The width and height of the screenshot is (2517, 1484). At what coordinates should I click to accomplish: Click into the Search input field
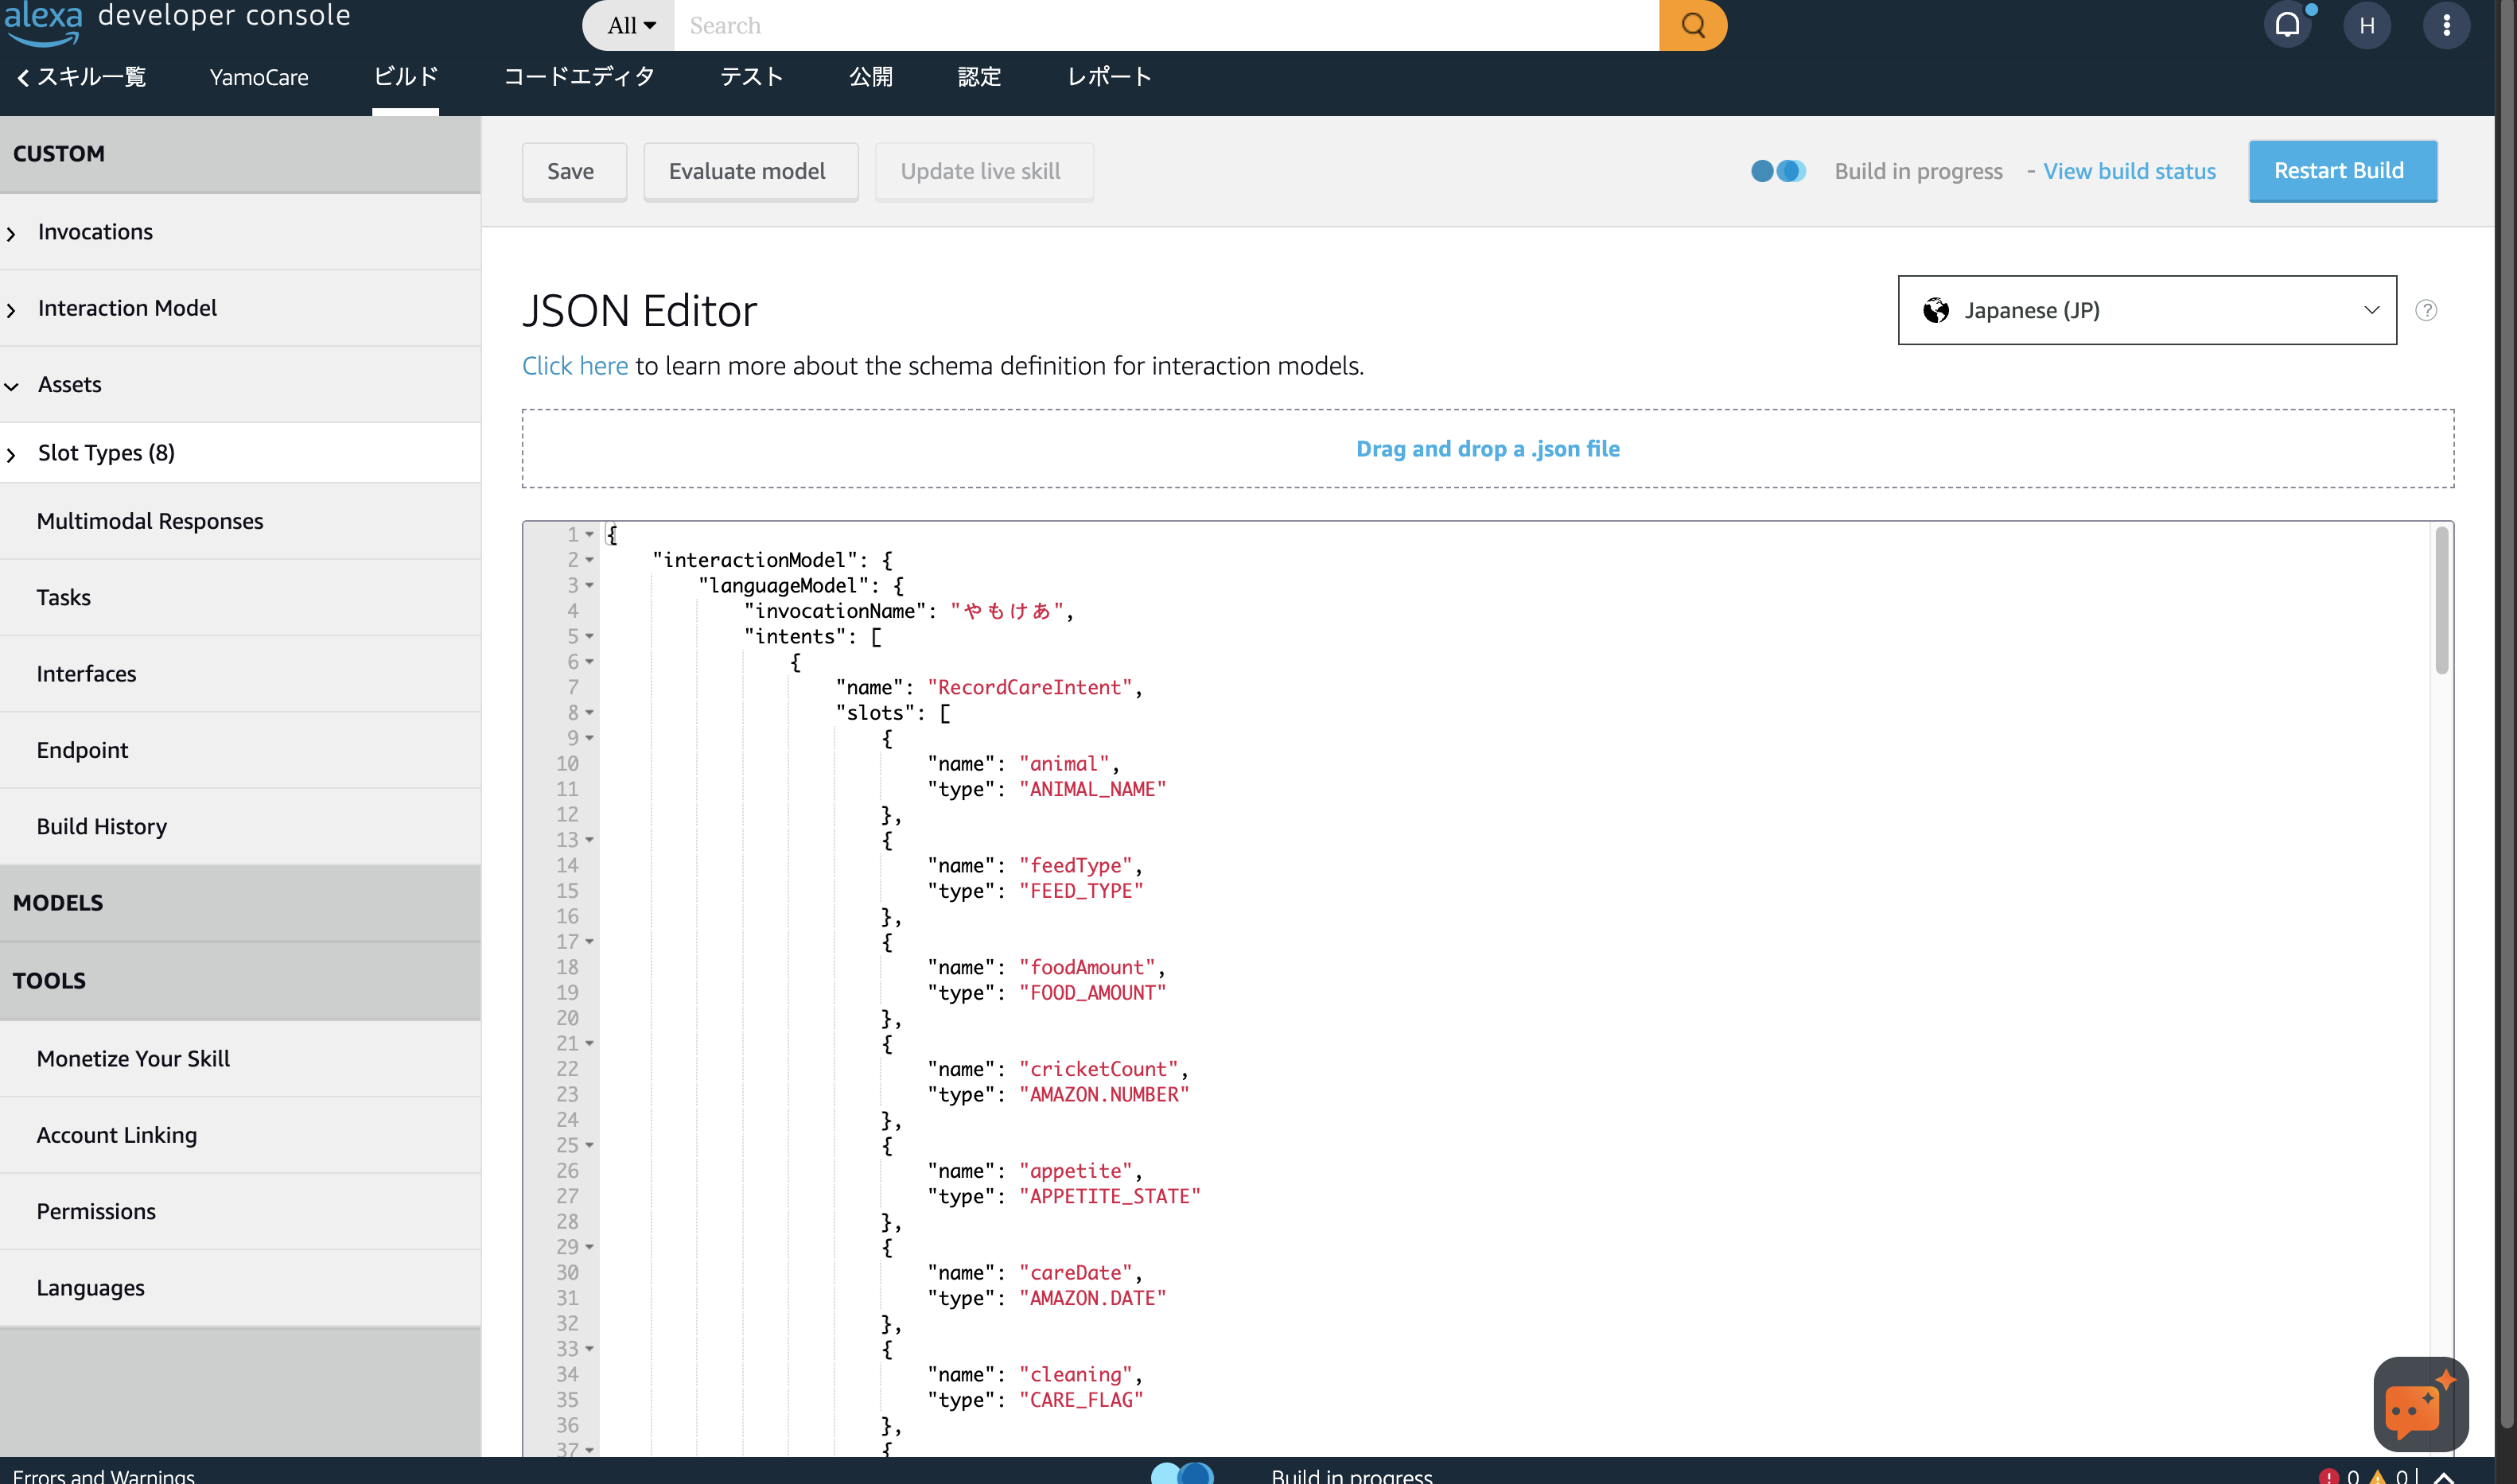tap(1166, 25)
